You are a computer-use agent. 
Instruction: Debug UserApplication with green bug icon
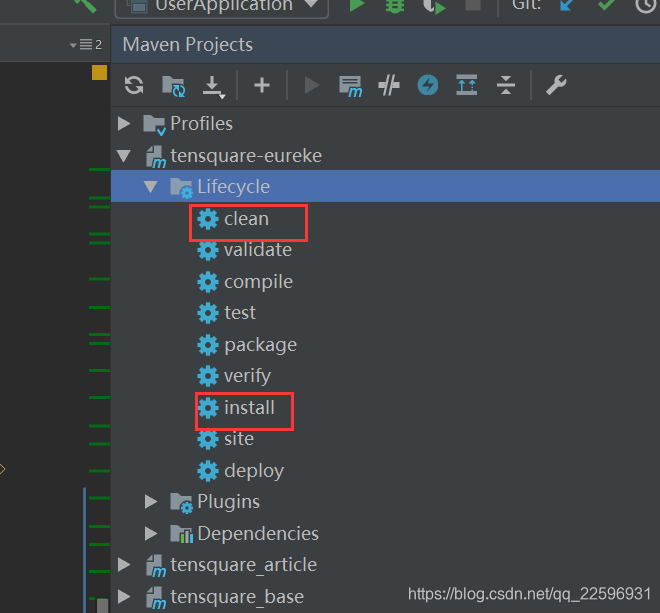click(x=395, y=5)
